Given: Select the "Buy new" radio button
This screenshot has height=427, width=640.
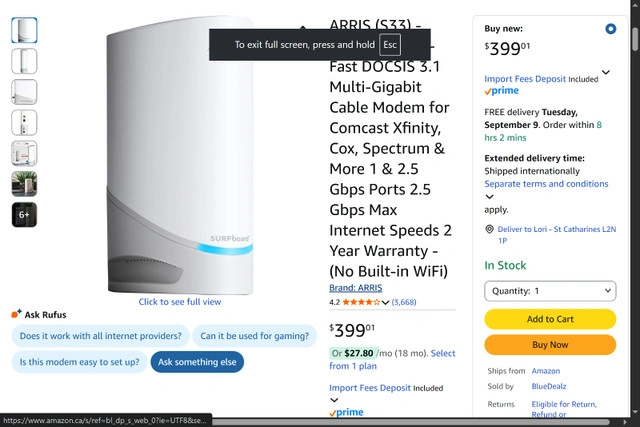Looking at the screenshot, I should click(611, 30).
